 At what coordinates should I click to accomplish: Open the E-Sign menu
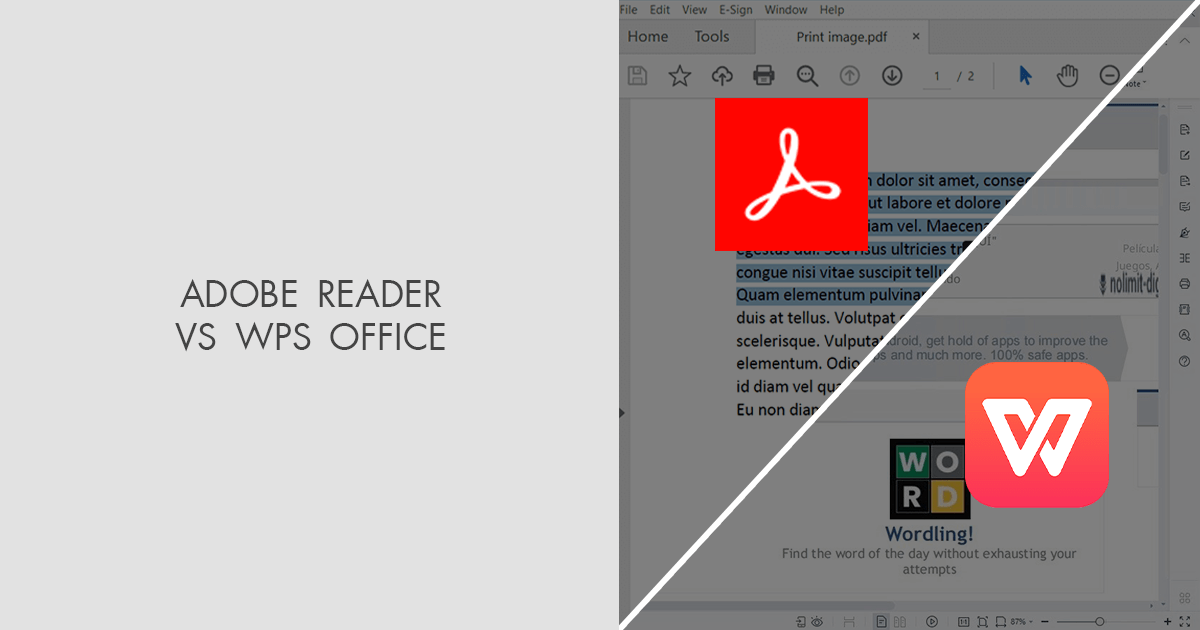pos(735,9)
